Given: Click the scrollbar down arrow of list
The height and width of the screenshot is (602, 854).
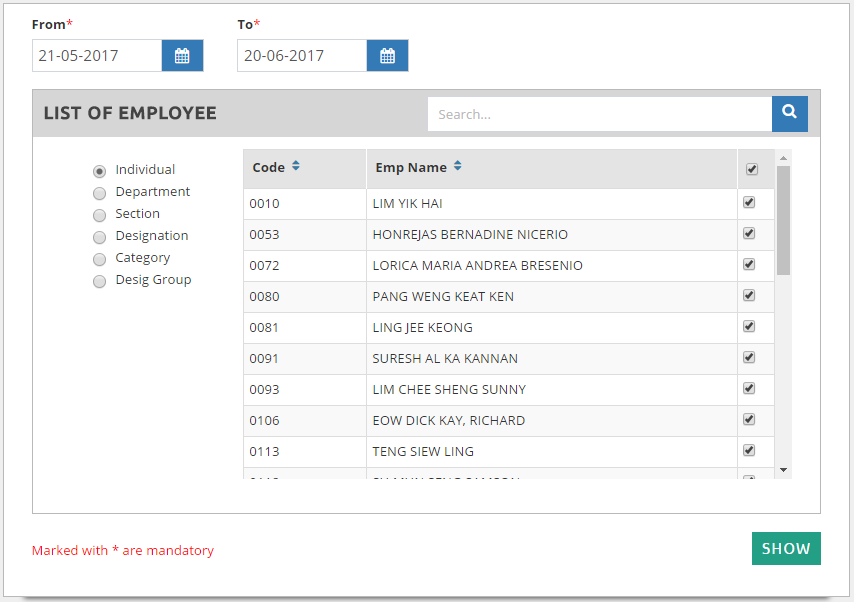Looking at the screenshot, I should point(784,470).
